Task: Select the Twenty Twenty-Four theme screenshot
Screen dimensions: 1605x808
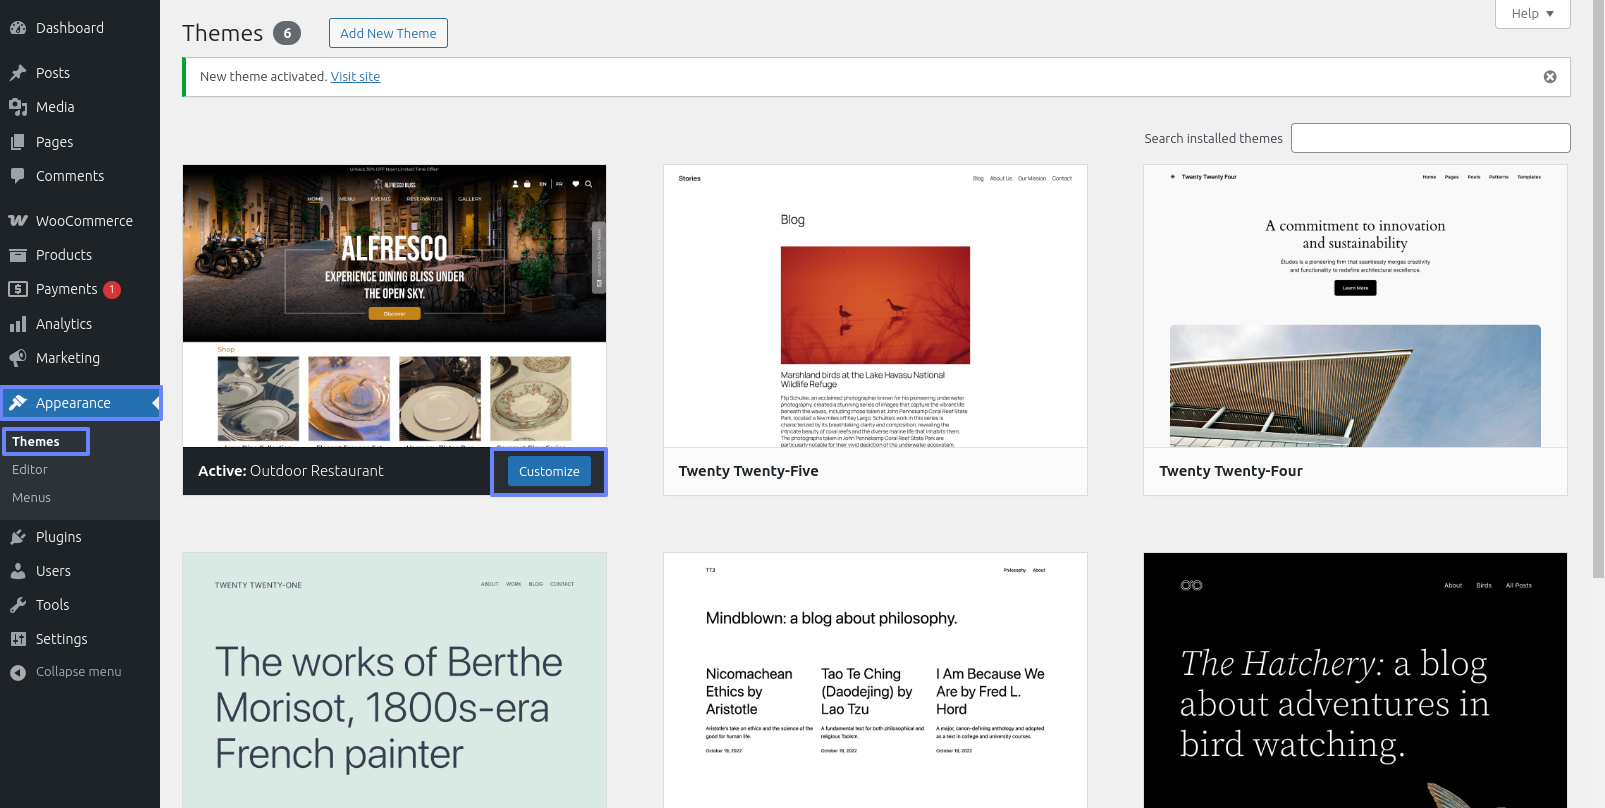Action: (x=1355, y=306)
